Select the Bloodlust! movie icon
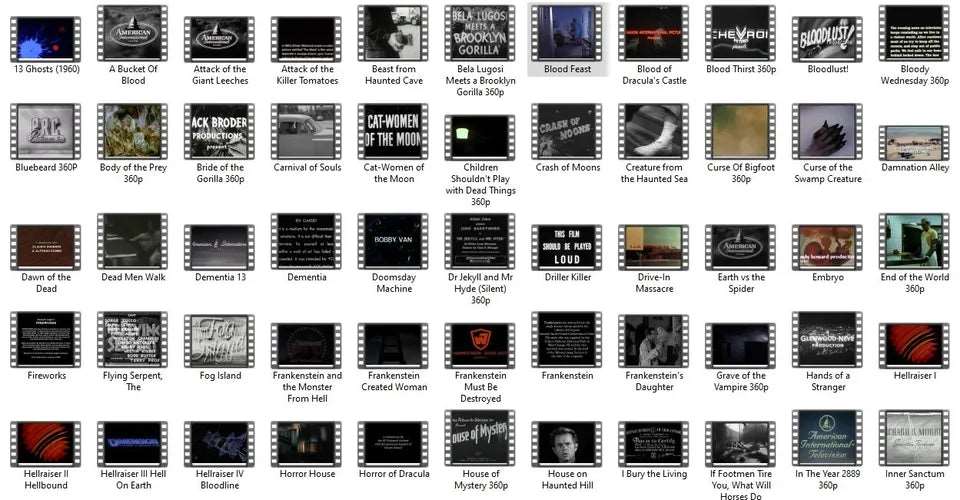This screenshot has height=500, width=960. coord(828,33)
